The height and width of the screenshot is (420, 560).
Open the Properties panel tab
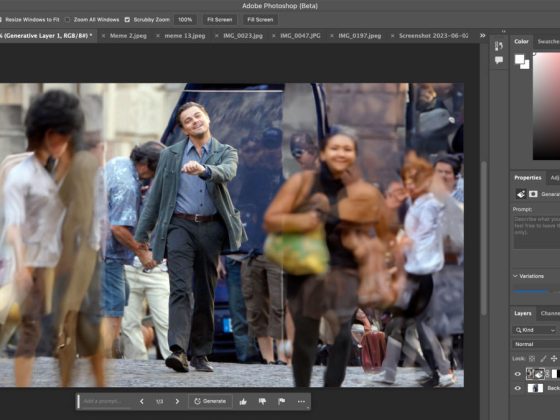[x=528, y=178]
